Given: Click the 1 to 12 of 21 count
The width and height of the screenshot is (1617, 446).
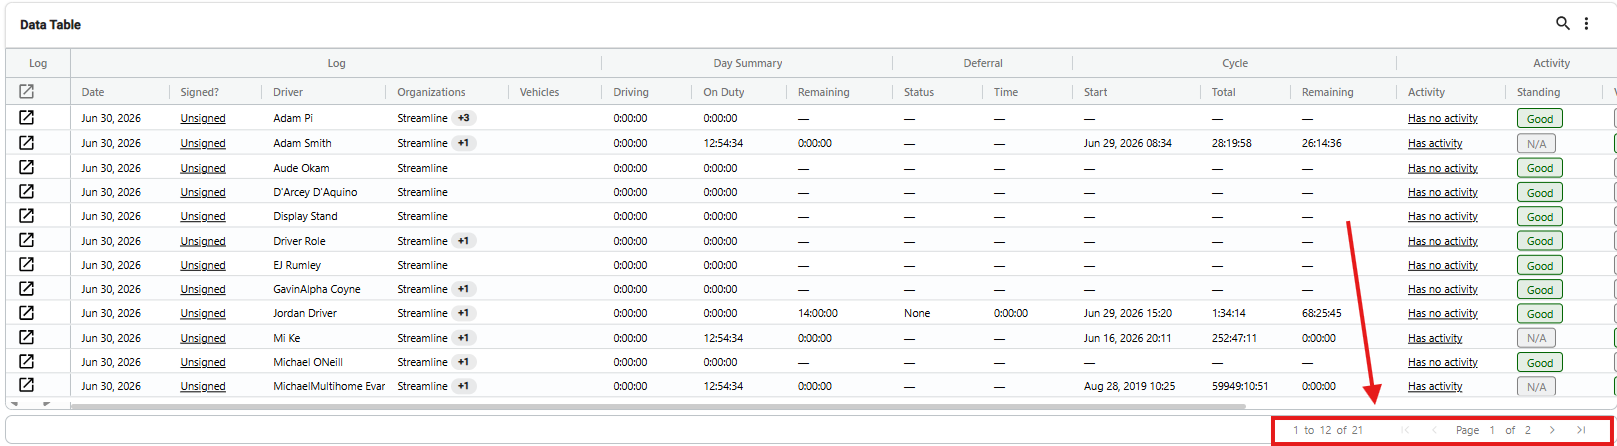Looking at the screenshot, I should click(x=1328, y=430).
